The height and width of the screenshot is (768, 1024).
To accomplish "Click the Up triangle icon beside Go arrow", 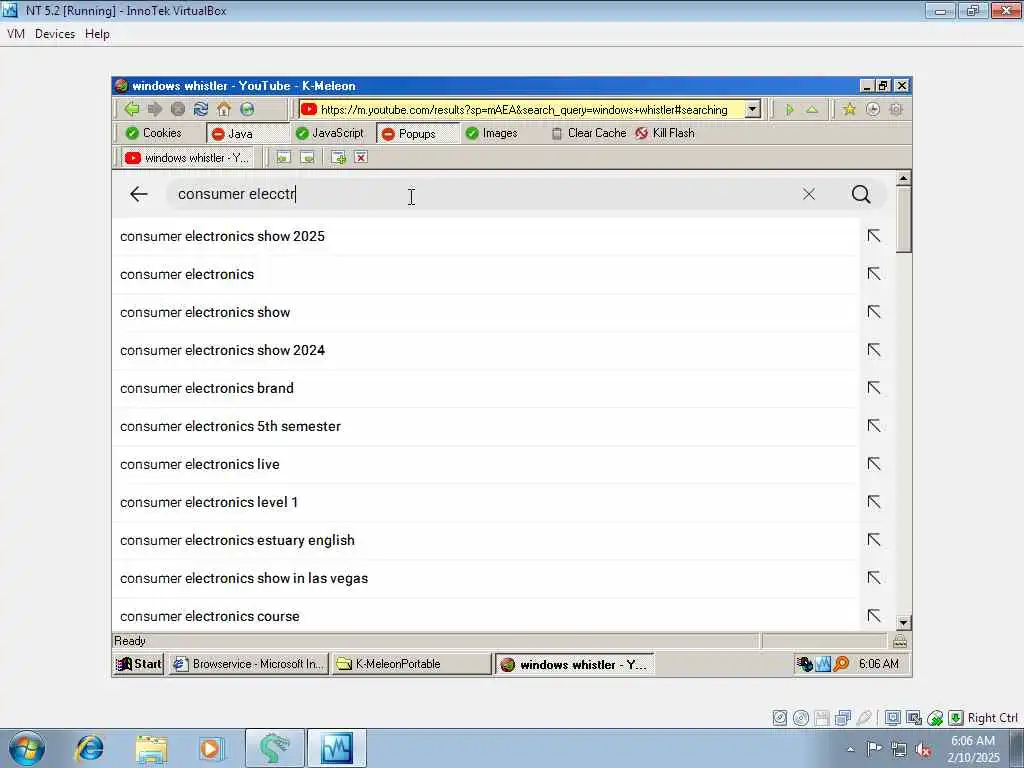I will click(812, 110).
